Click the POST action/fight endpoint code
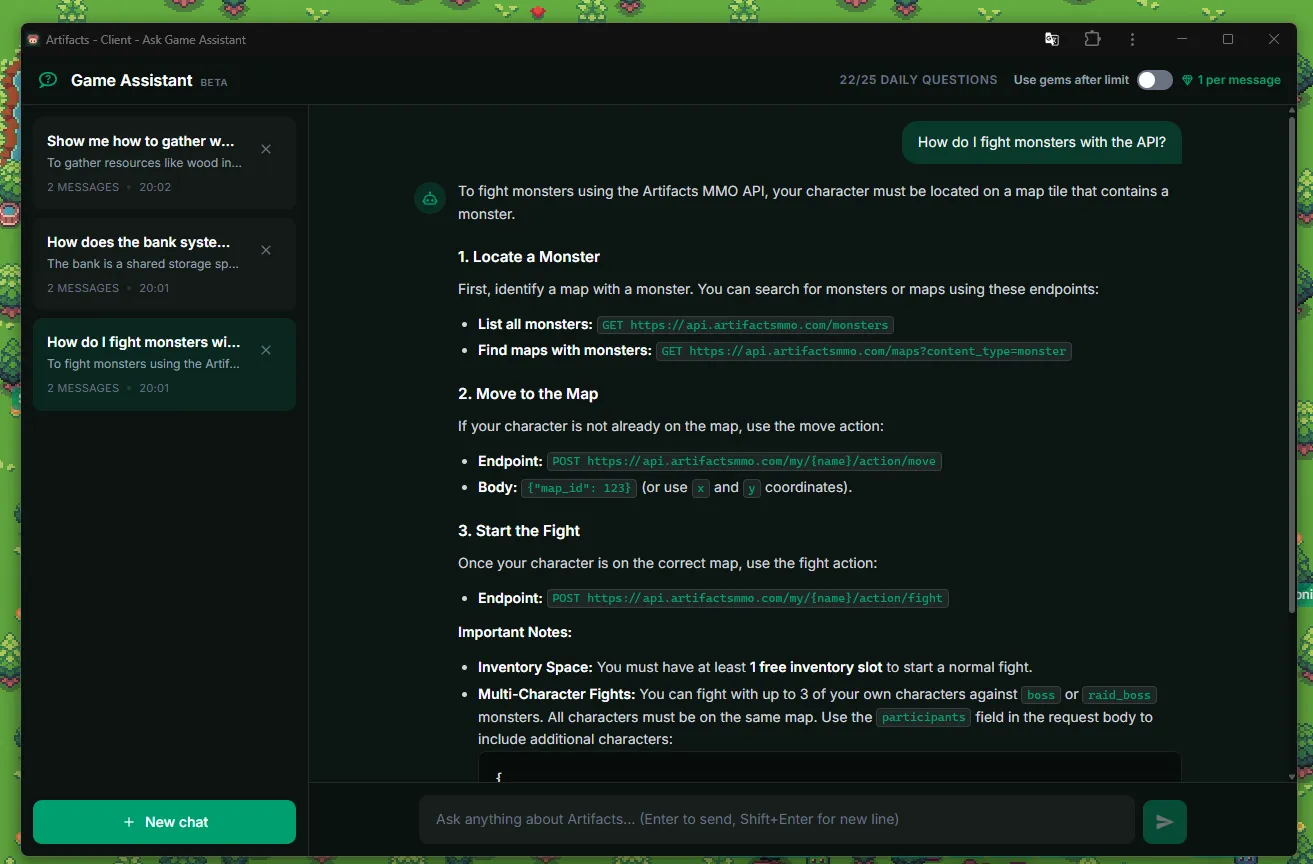1313x864 pixels. (747, 598)
